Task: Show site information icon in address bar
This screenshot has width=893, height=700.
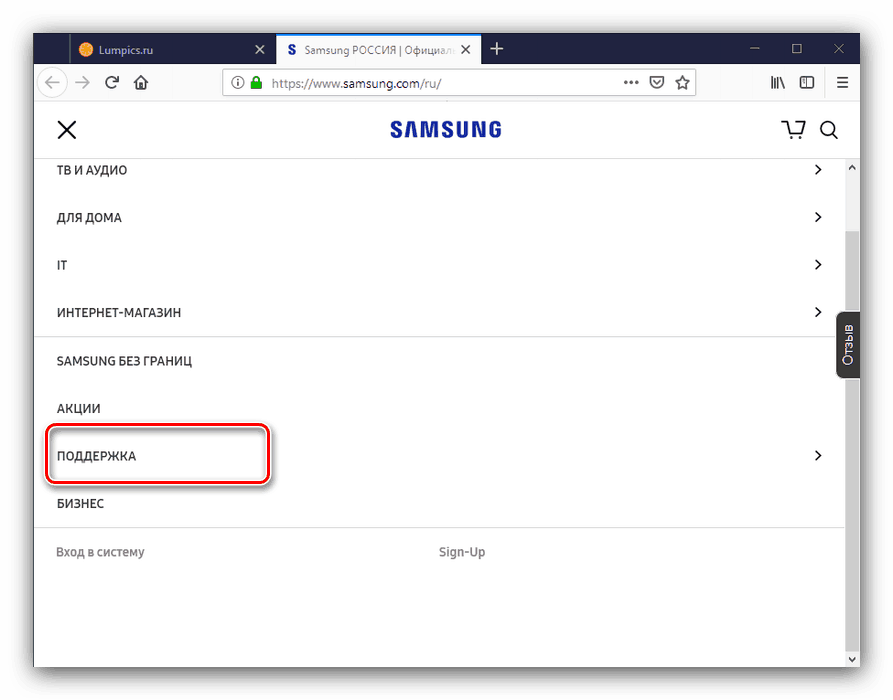Action: click(237, 83)
